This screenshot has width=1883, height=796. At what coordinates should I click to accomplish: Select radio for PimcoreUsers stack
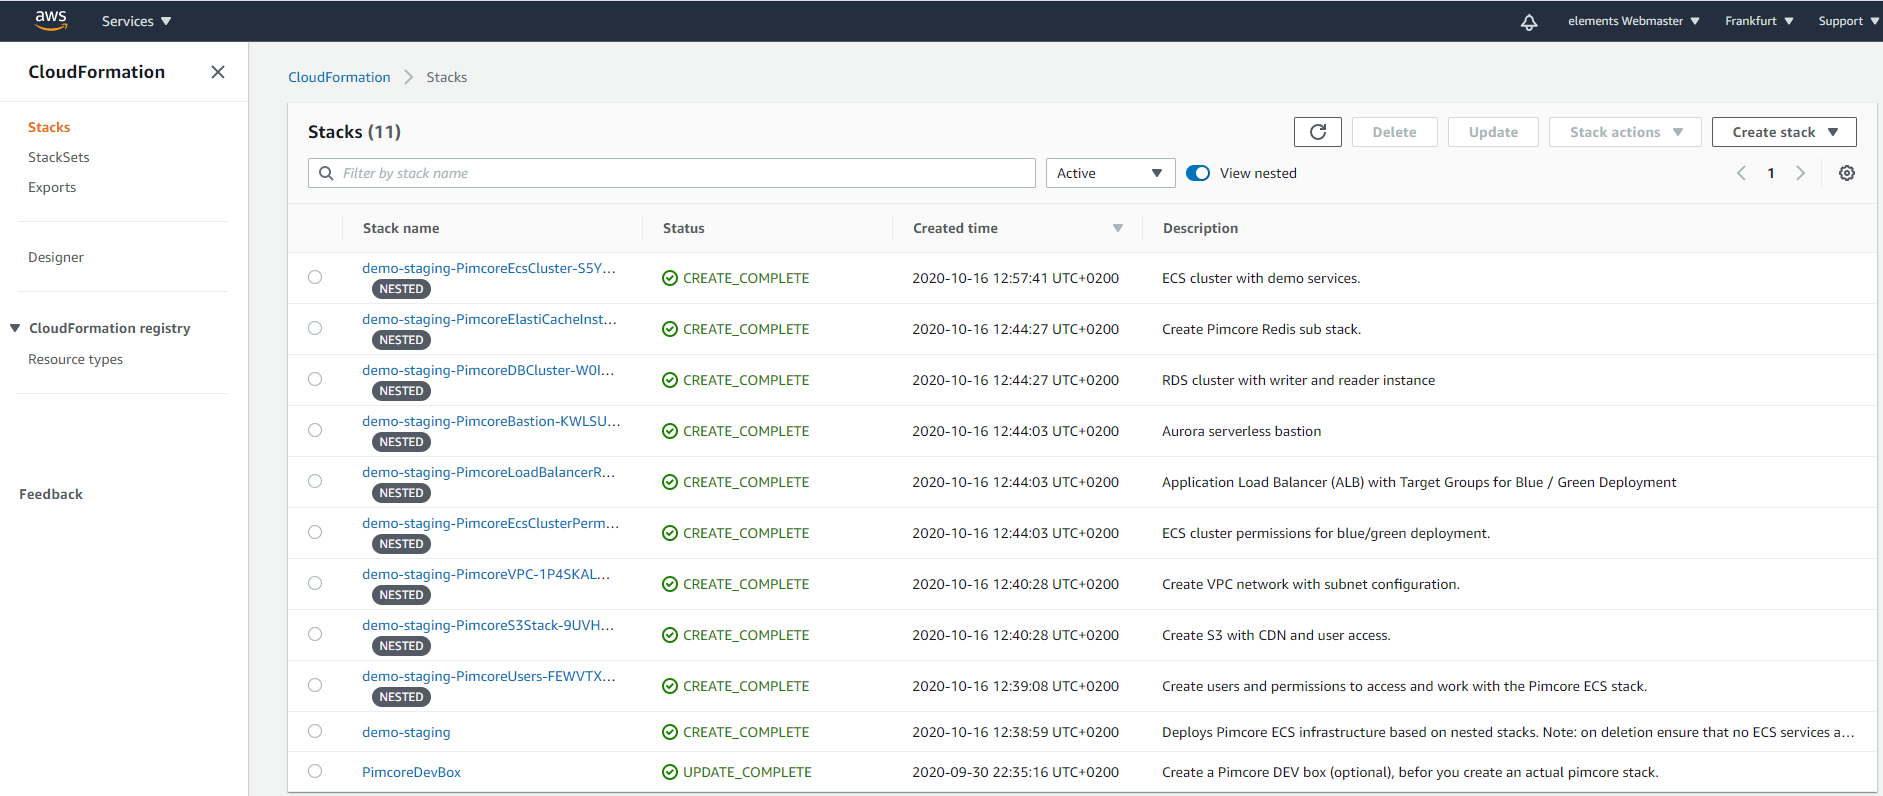click(315, 685)
